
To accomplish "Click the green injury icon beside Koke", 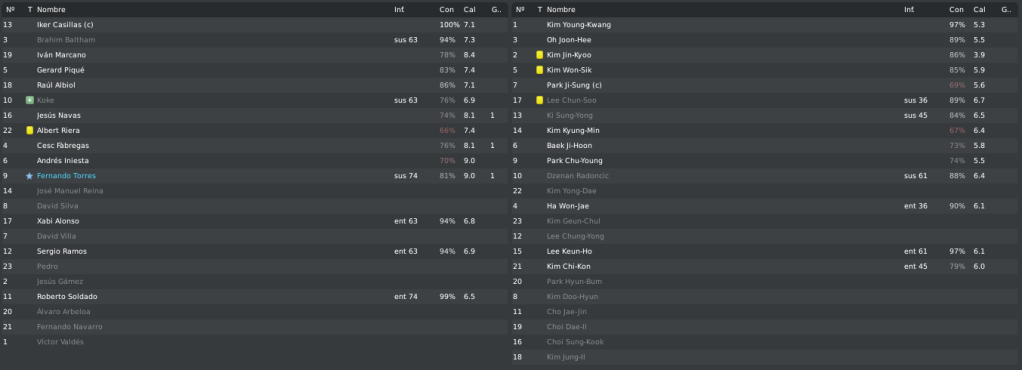I will [x=29, y=100].
